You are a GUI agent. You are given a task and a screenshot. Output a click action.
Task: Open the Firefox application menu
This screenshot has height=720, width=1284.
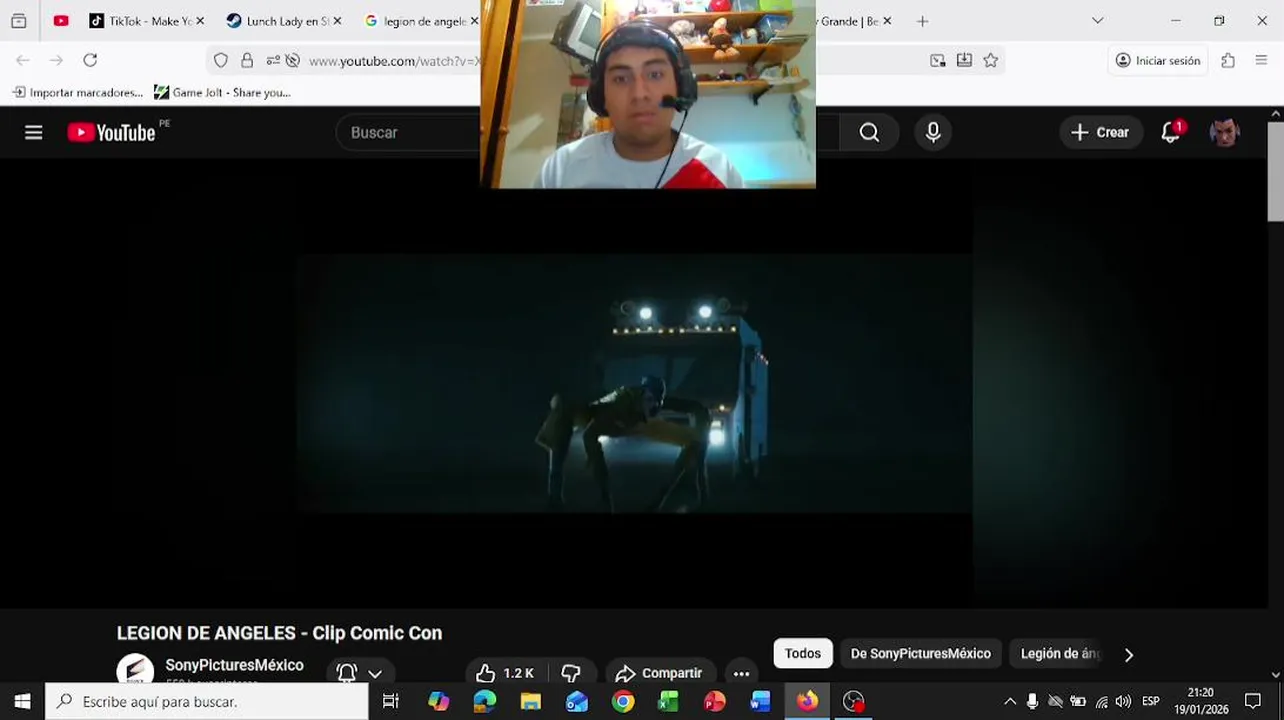1261,61
